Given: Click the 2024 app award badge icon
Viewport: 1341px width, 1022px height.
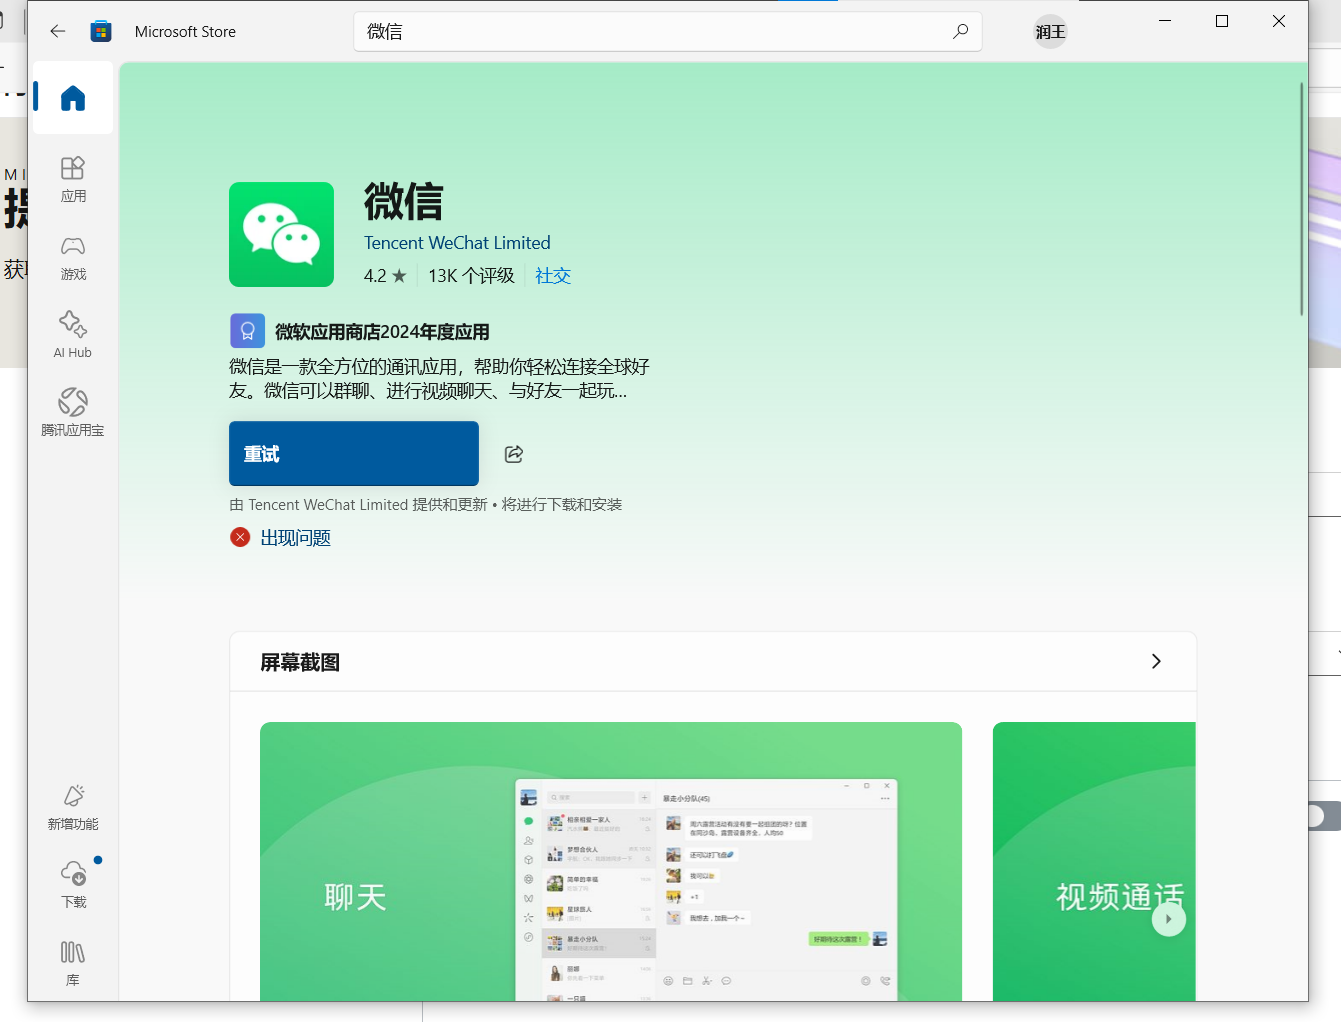Looking at the screenshot, I should point(247,331).
